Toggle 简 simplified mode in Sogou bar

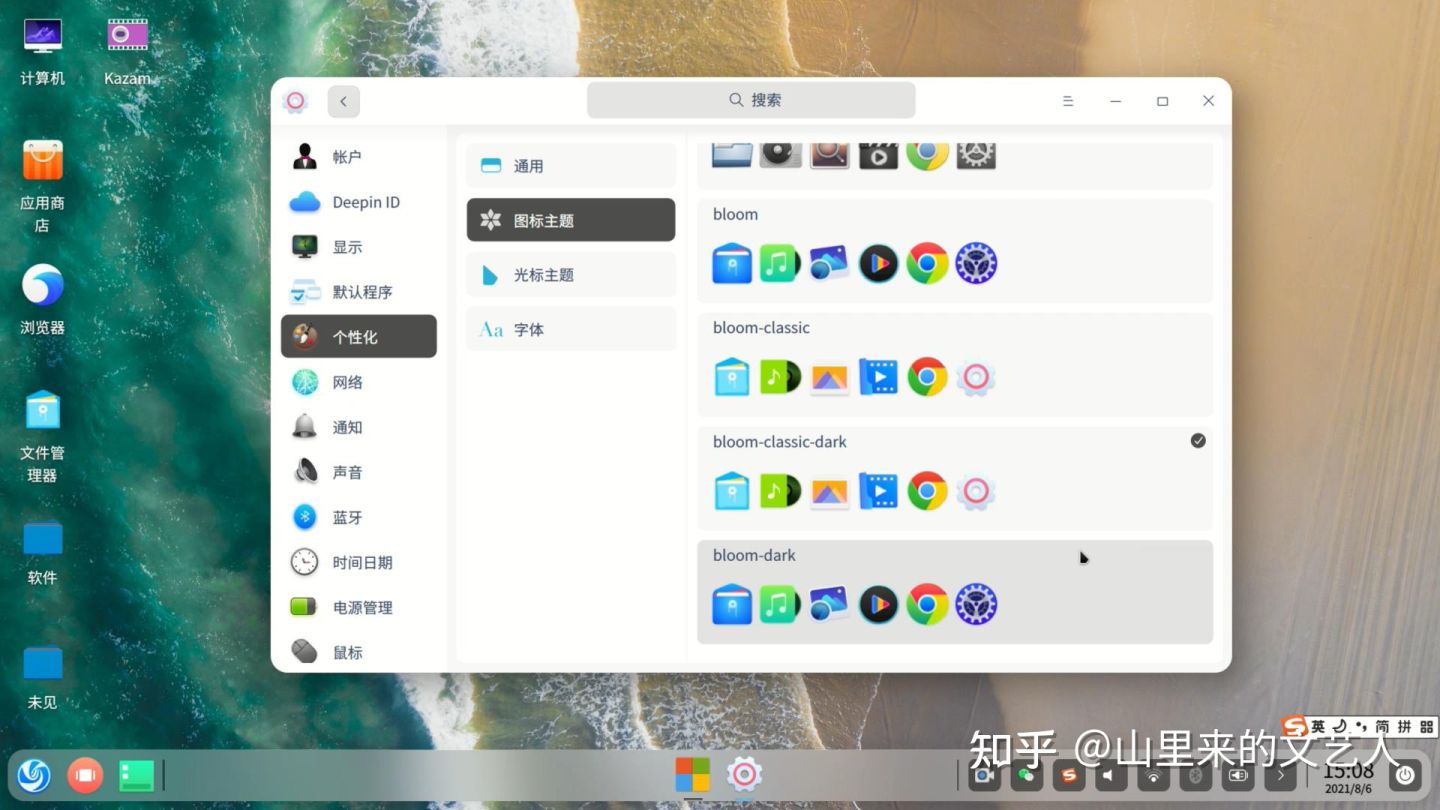pyautogui.click(x=1382, y=727)
